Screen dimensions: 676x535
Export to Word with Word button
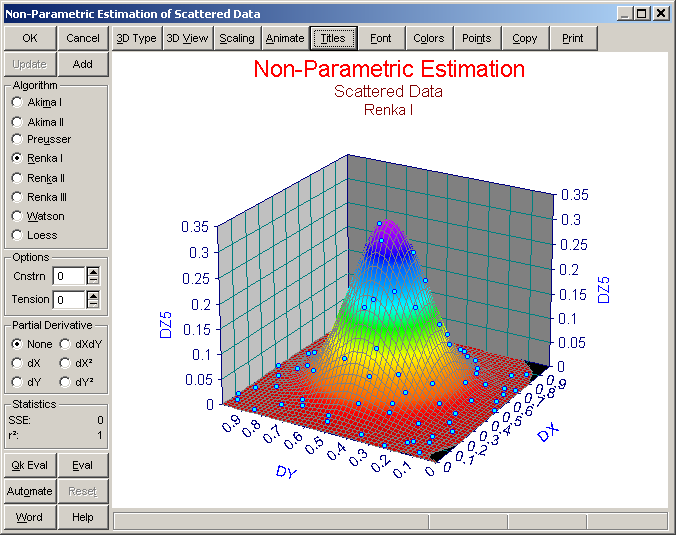pyautogui.click(x=30, y=517)
